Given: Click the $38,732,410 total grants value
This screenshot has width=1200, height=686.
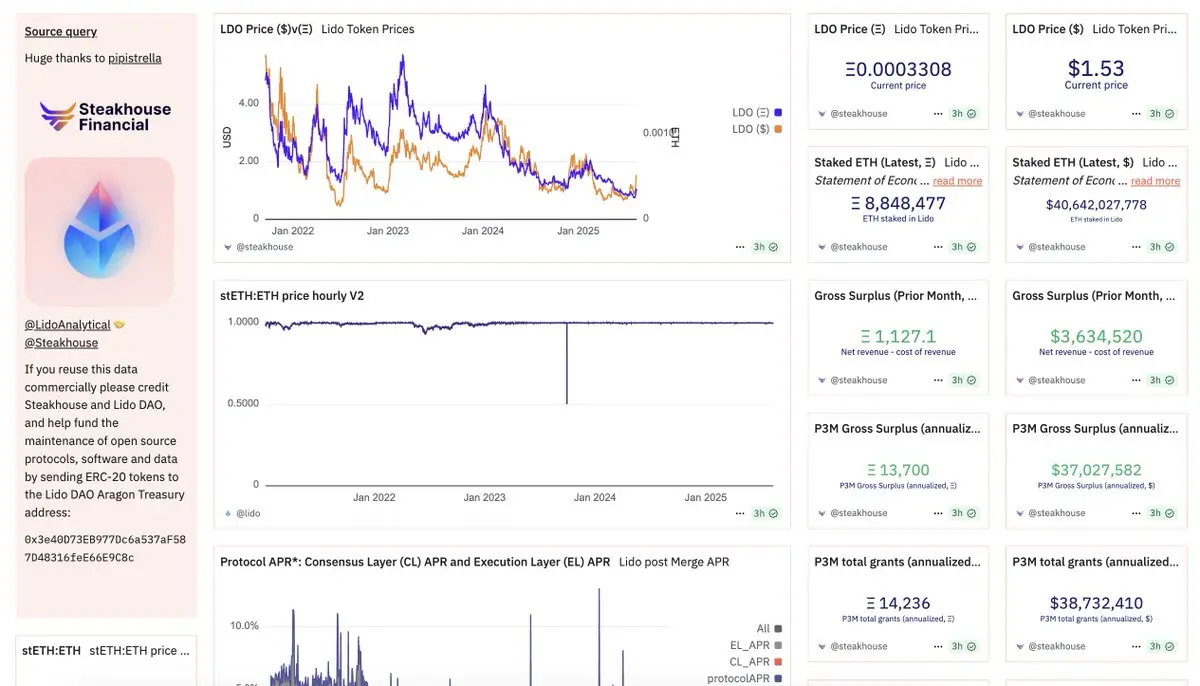Looking at the screenshot, I should pos(1096,603).
